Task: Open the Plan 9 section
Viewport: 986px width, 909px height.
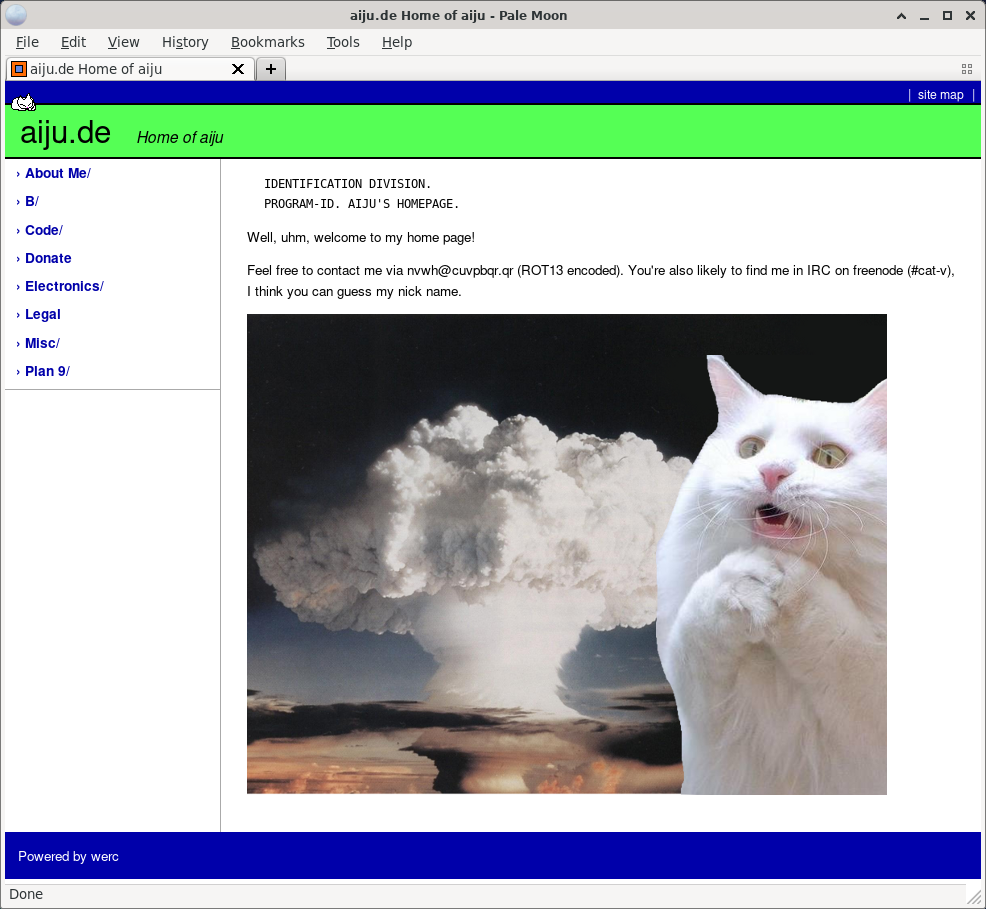Action: [x=45, y=371]
